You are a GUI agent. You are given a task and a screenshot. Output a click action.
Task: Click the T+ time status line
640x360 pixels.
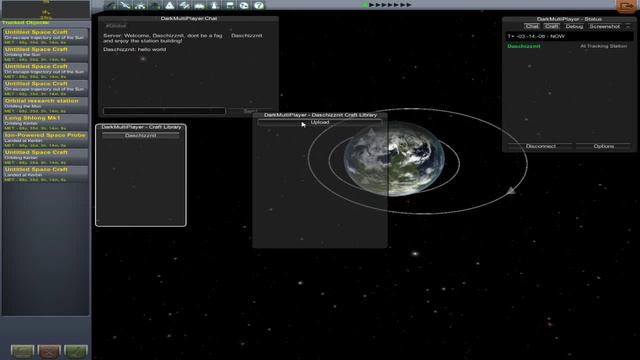click(569, 36)
